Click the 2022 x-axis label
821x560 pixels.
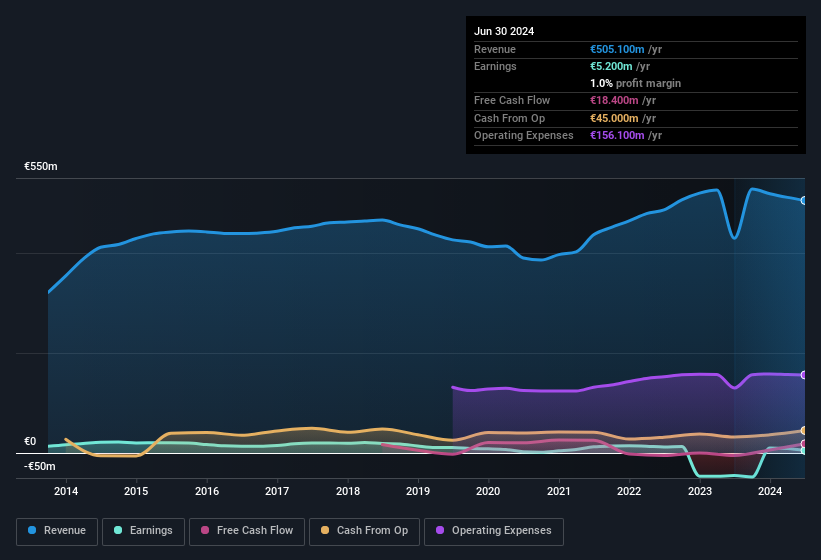[x=629, y=491]
